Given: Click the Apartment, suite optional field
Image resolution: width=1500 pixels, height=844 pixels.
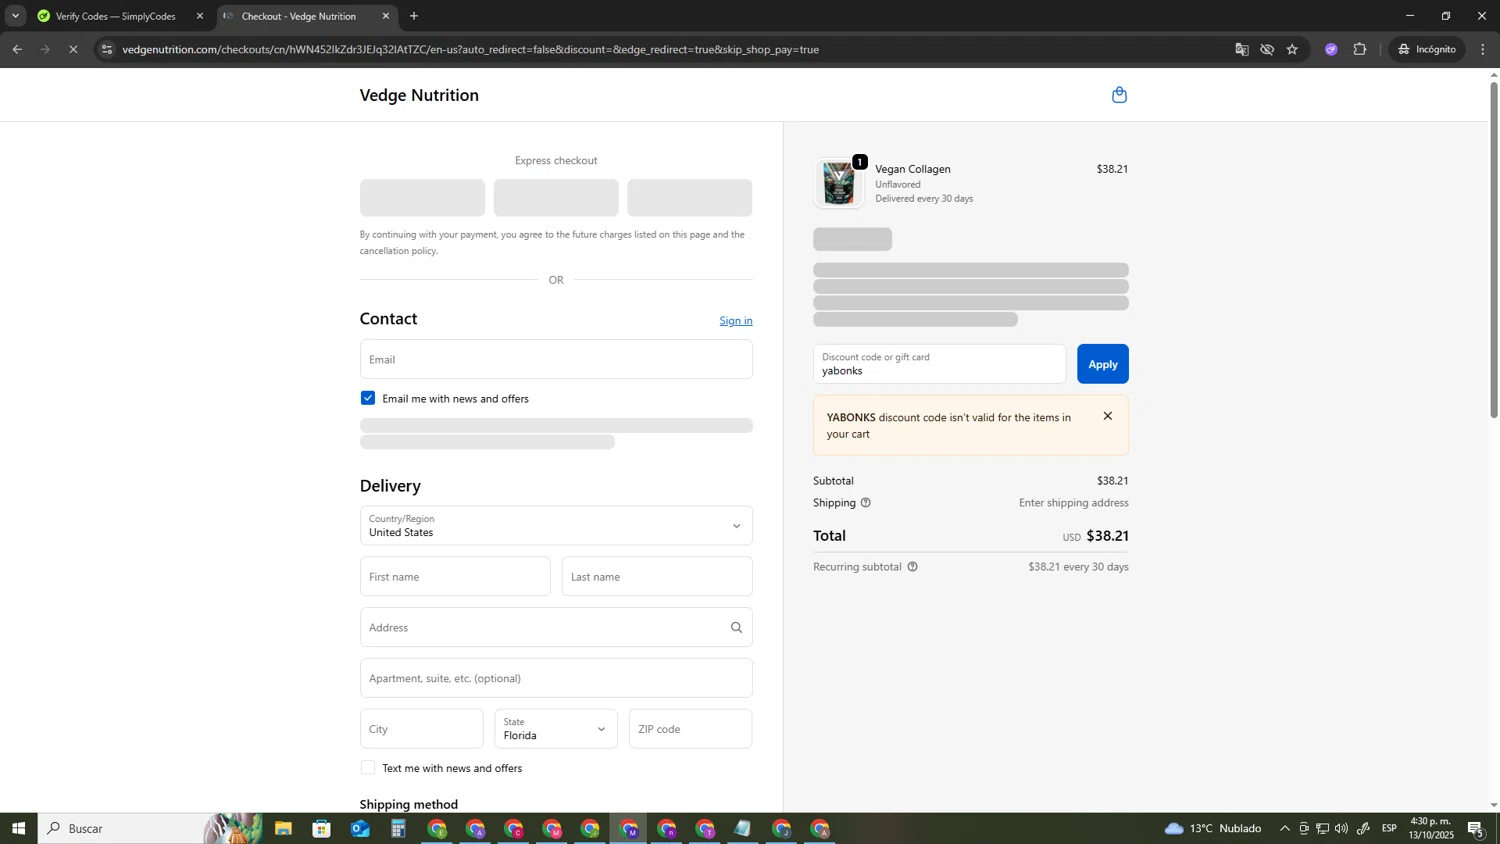Looking at the screenshot, I should [556, 678].
